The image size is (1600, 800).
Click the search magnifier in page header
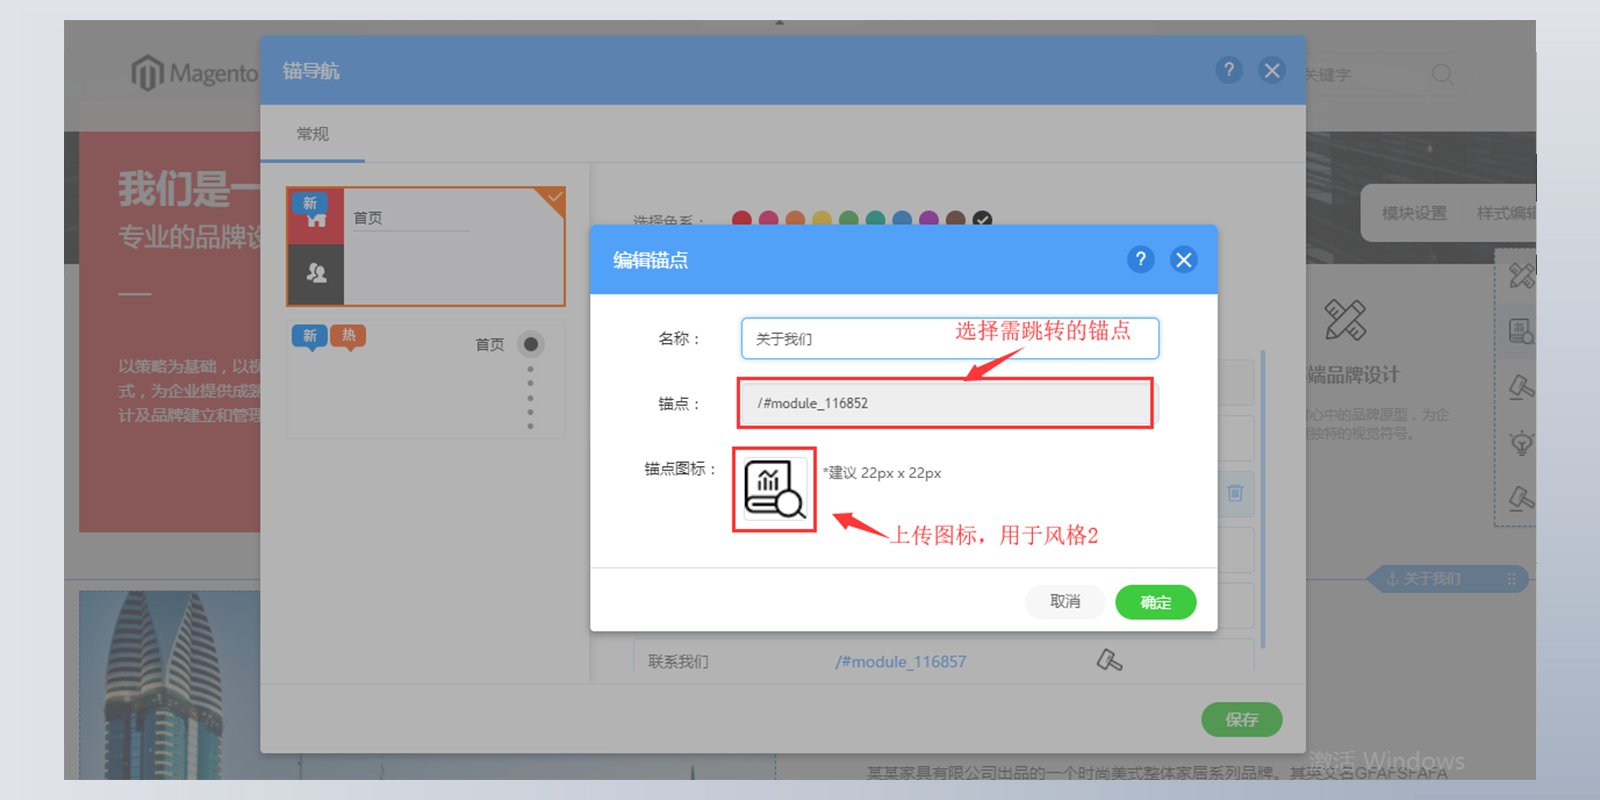click(x=1442, y=74)
